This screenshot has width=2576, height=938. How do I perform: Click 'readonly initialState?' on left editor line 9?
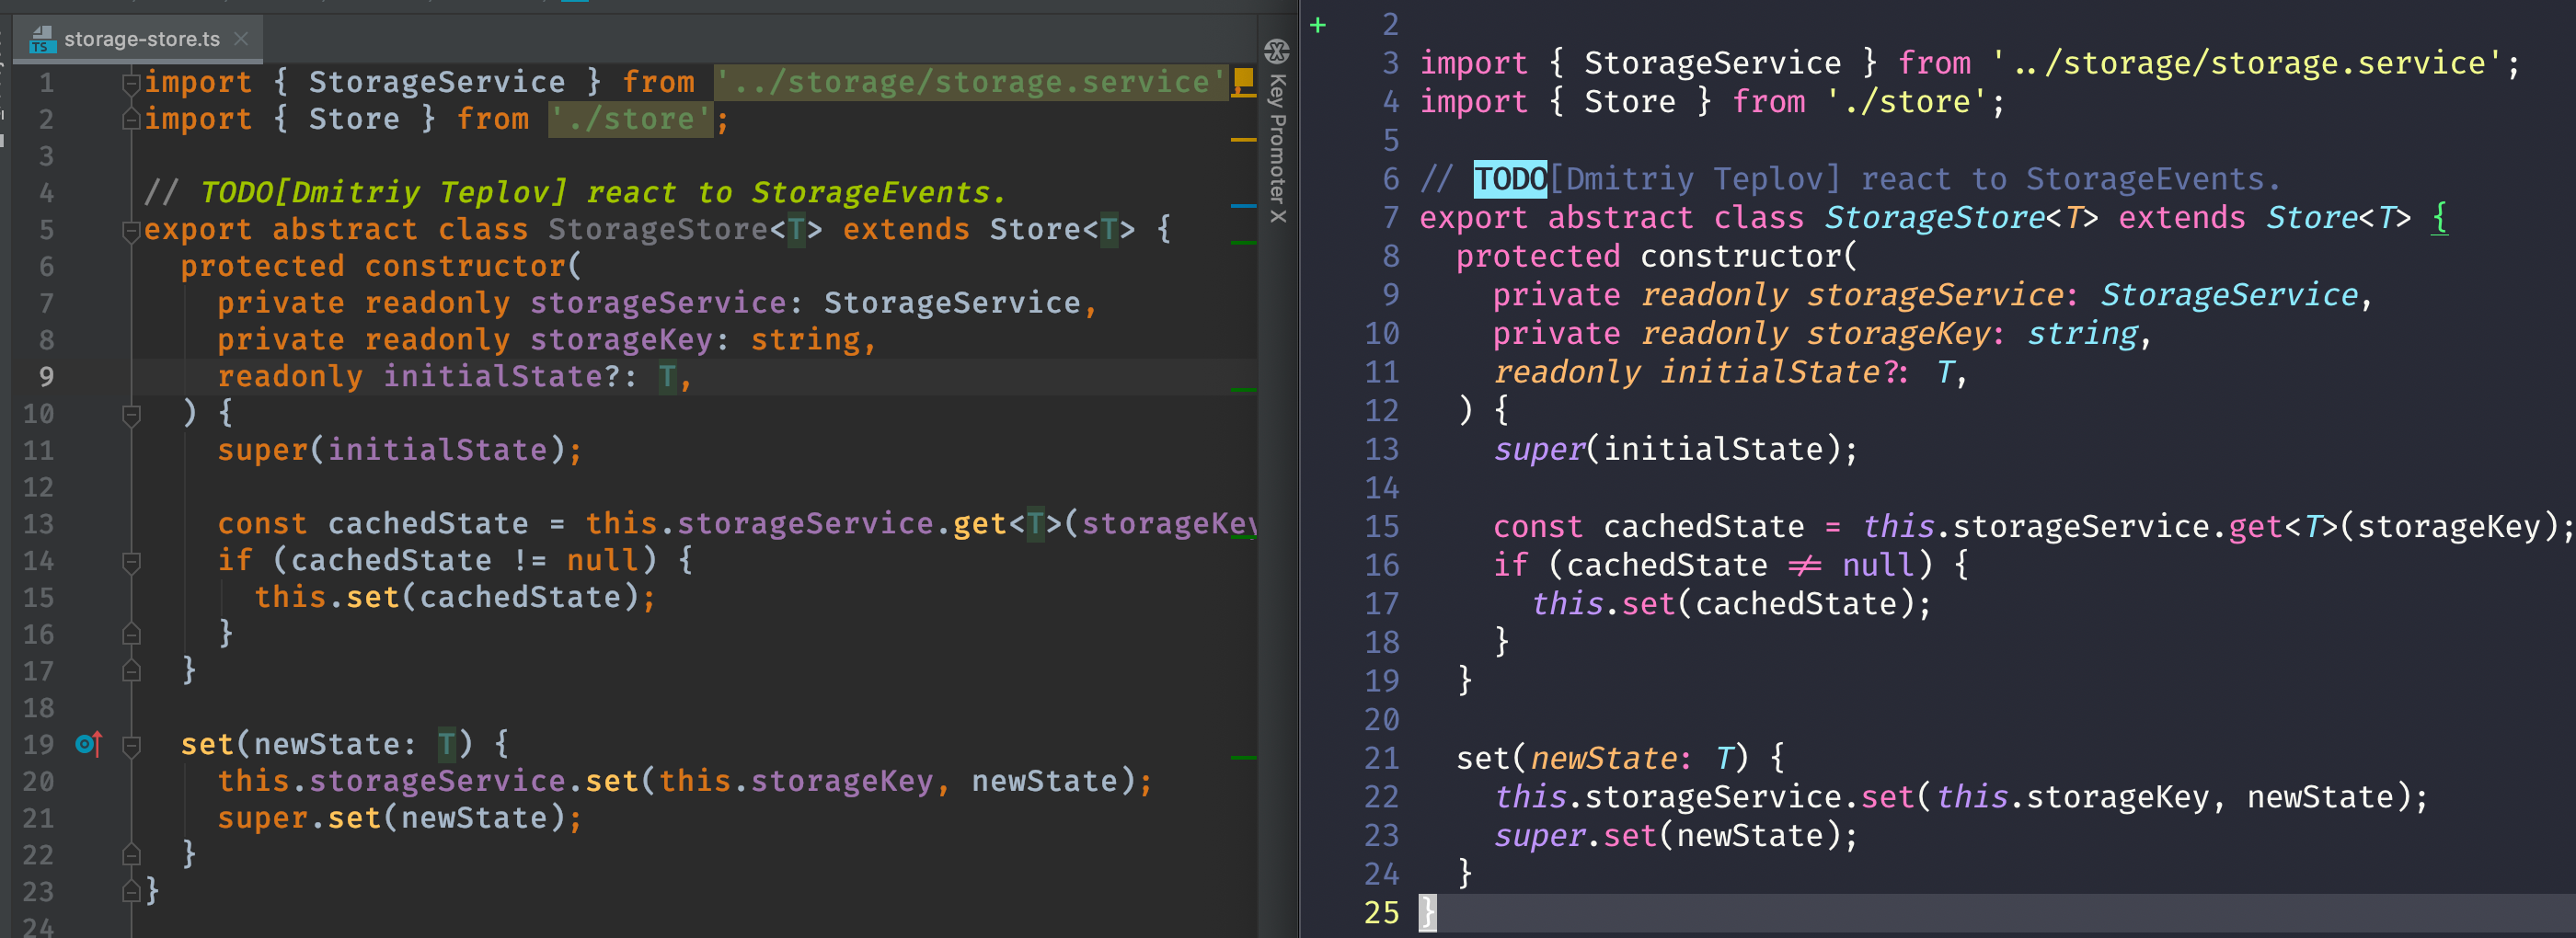(418, 376)
